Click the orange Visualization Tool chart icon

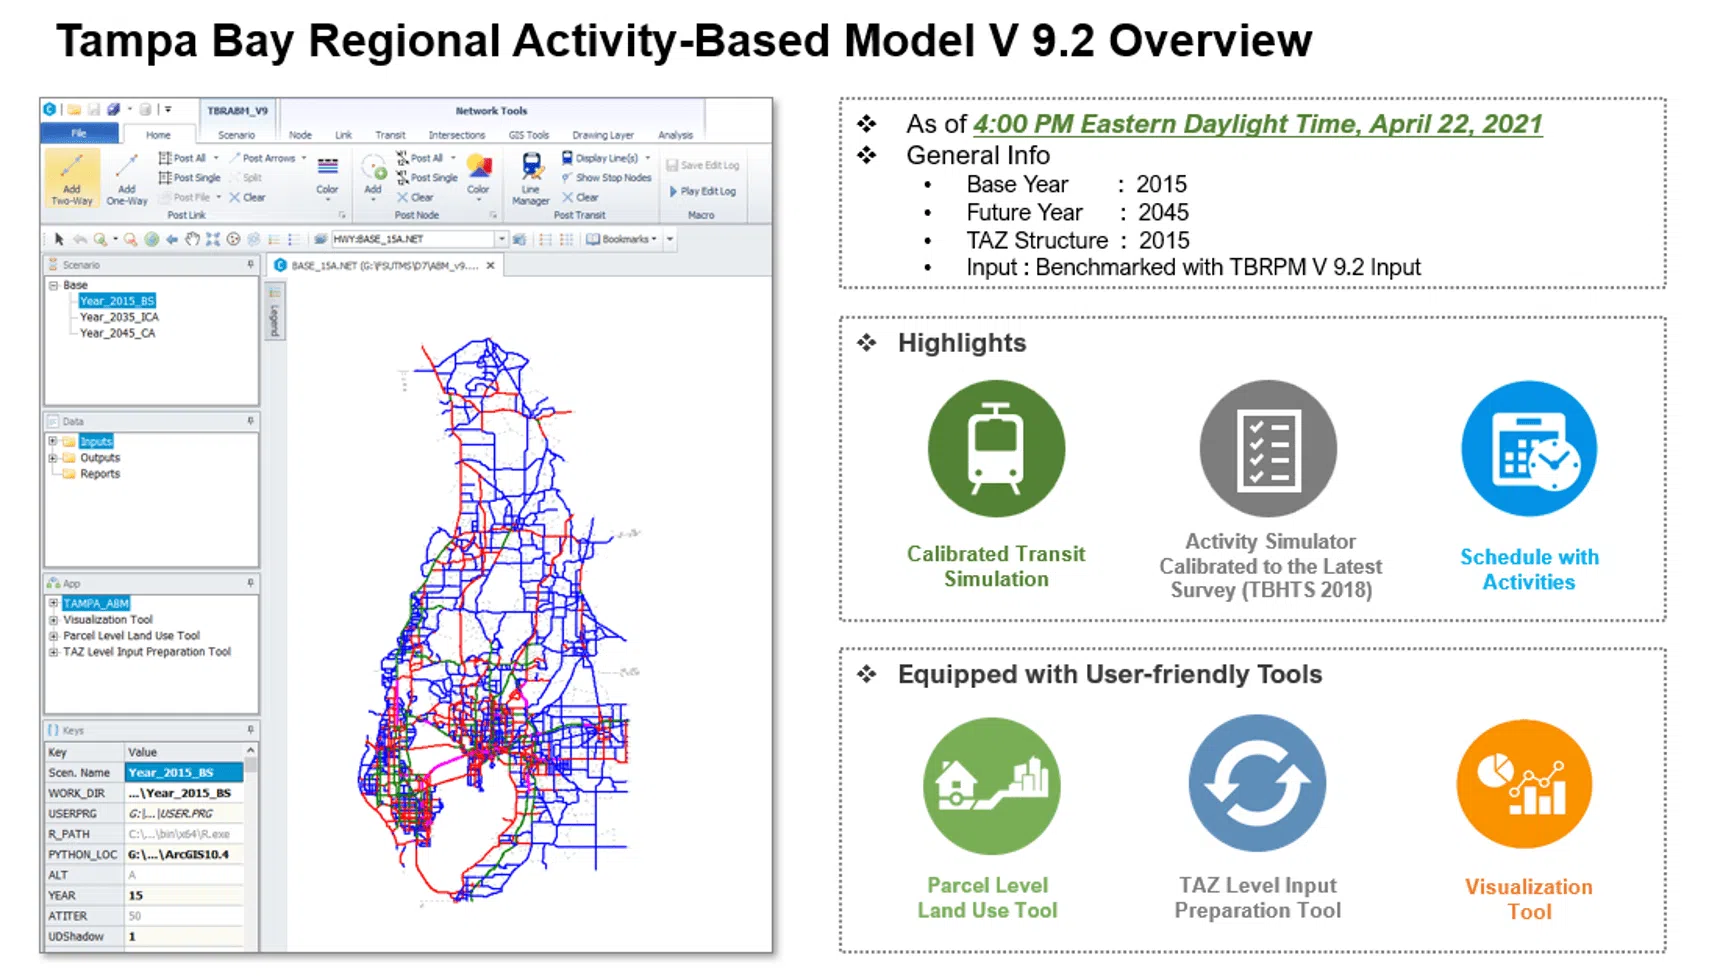pyautogui.click(x=1524, y=785)
